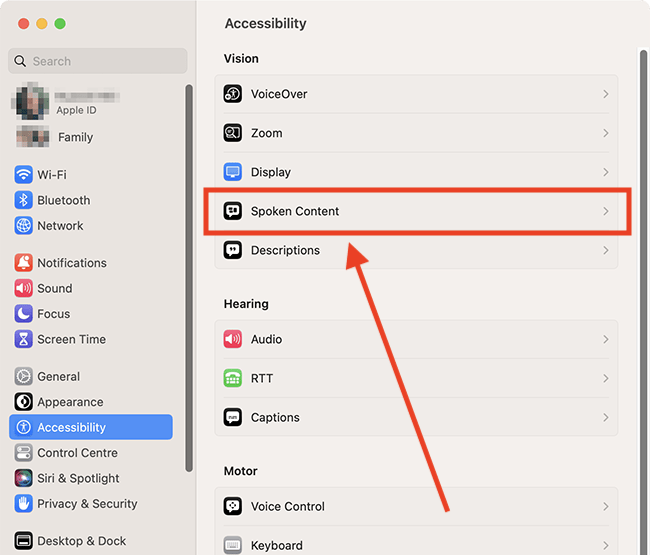Click the Privacy & Security hand icon
Screen dimensions: 650x555
click(x=24, y=504)
